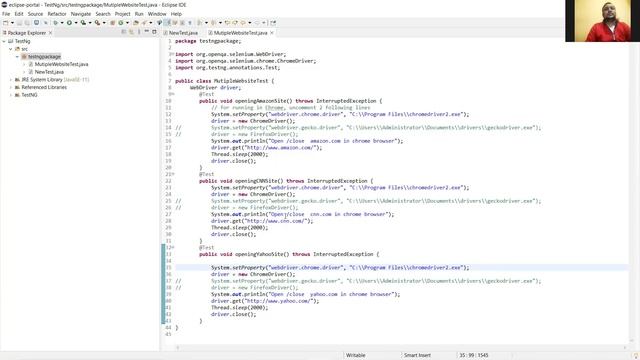Click the editor's horizontal scrollbar
640x360 pixels.
[400, 347]
